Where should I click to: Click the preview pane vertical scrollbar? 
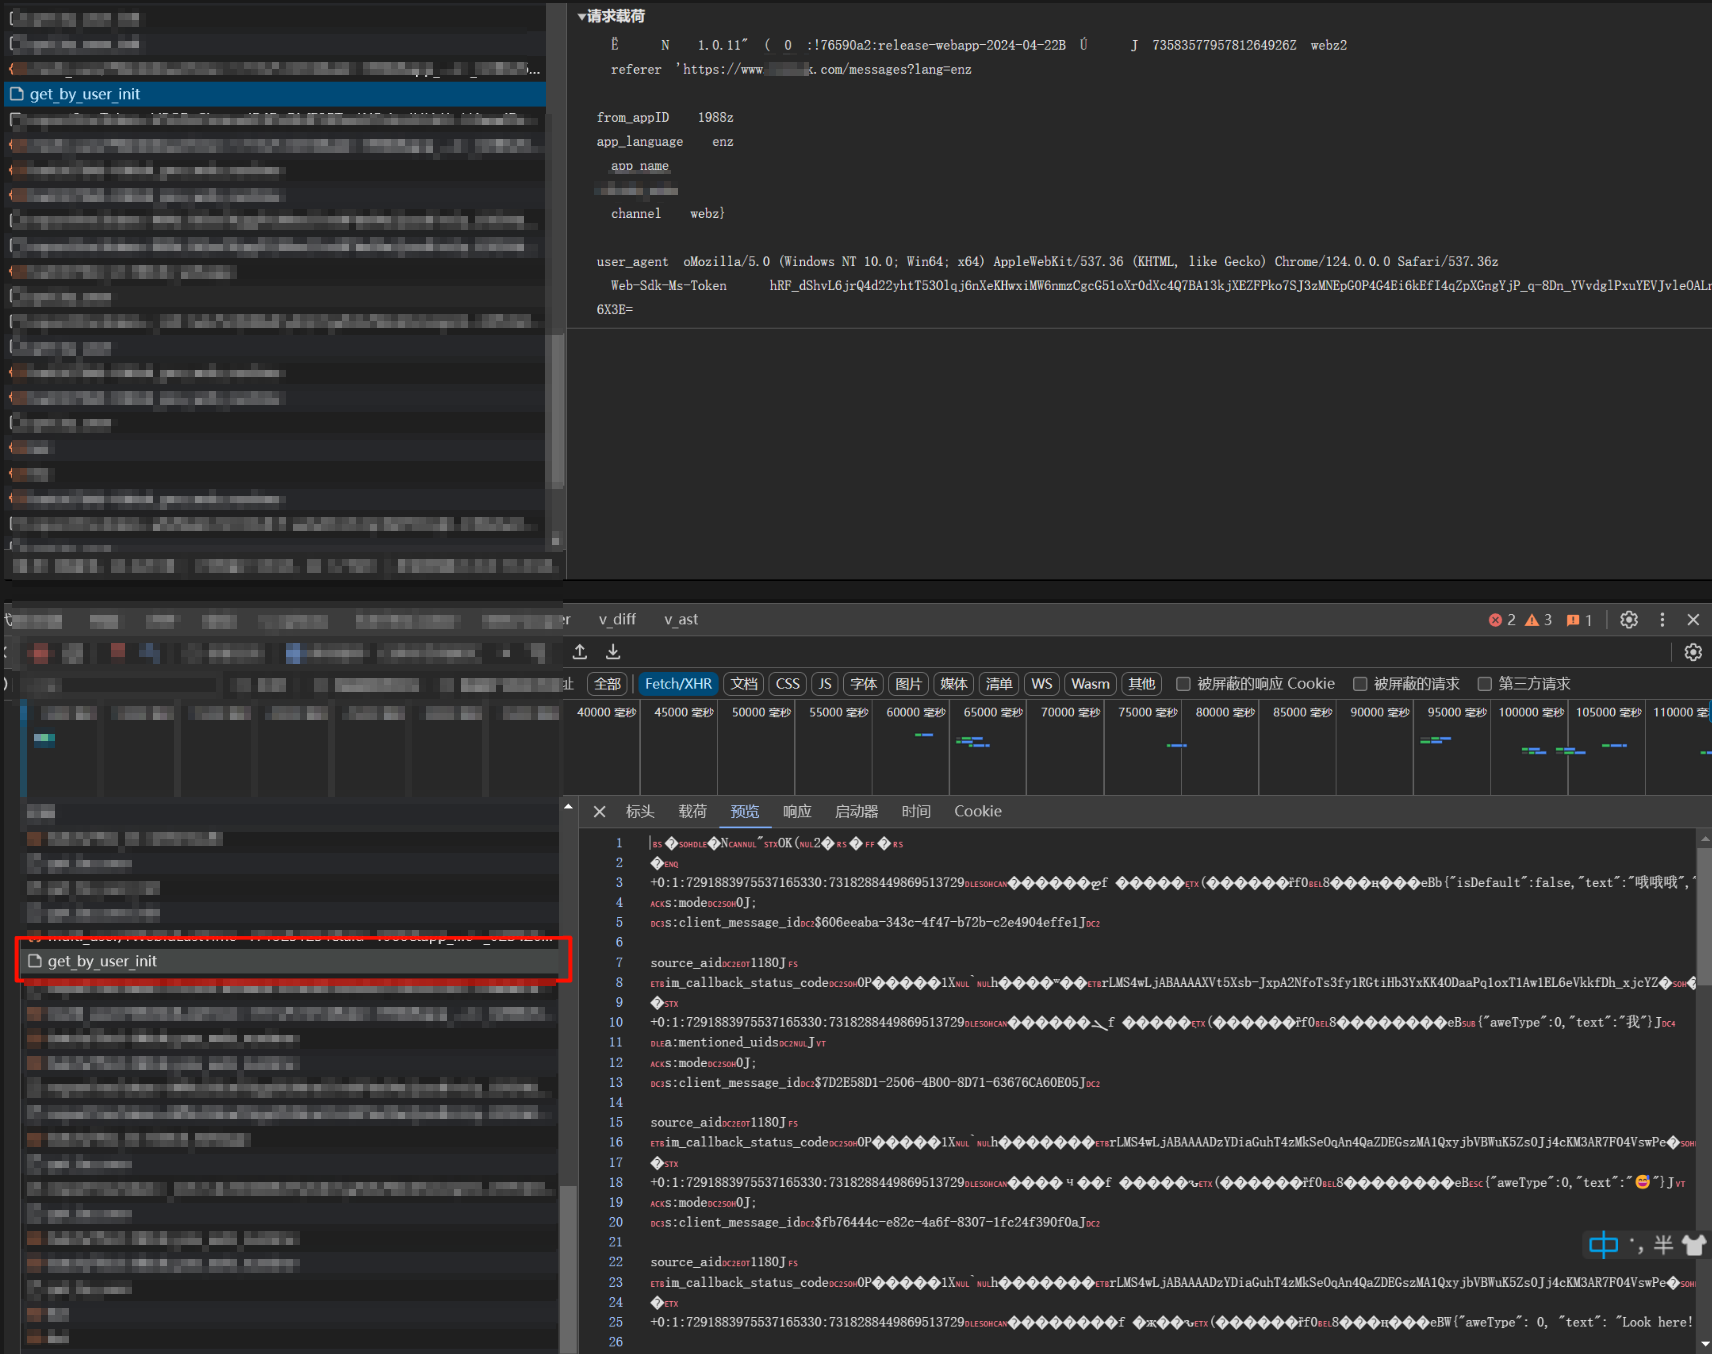(x=1704, y=915)
